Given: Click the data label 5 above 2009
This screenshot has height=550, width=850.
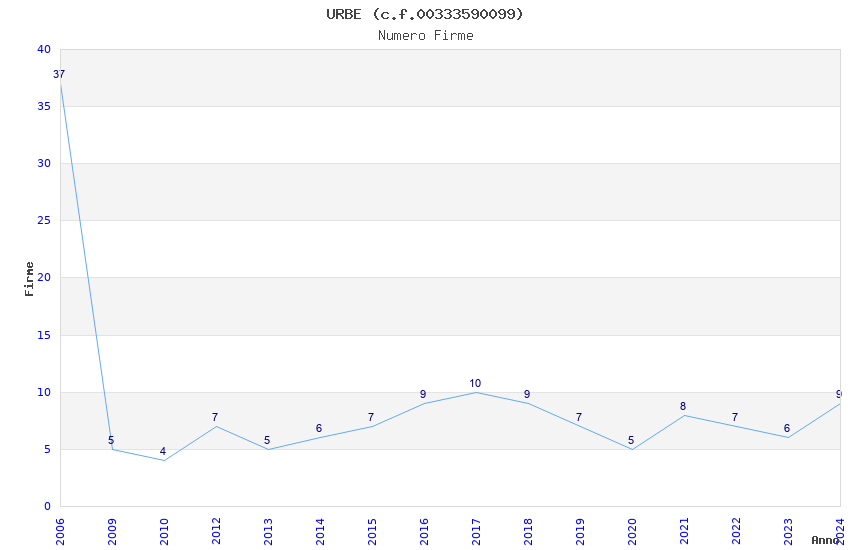Looking at the screenshot, I should click(x=111, y=440).
